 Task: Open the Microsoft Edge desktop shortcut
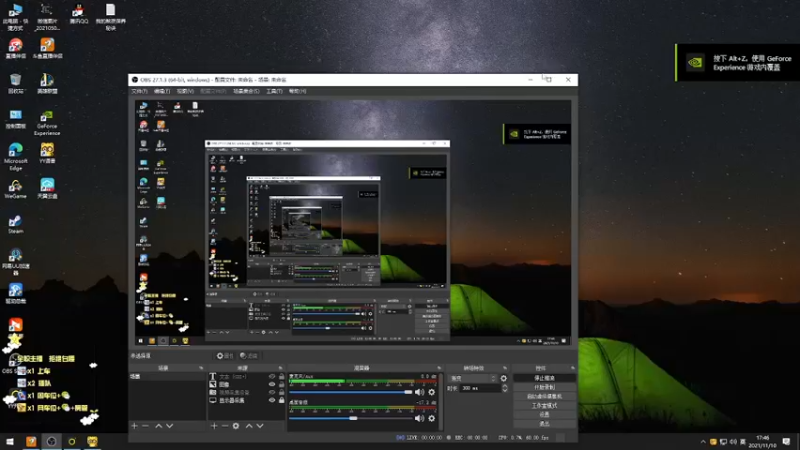tap(15, 157)
